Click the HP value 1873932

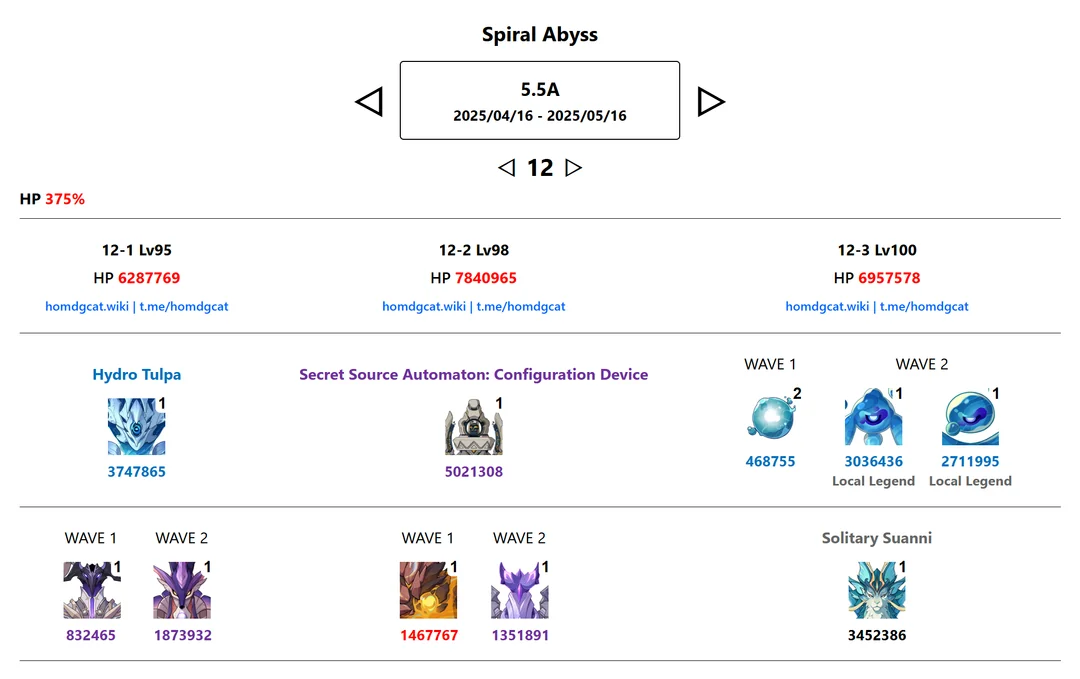coord(183,636)
